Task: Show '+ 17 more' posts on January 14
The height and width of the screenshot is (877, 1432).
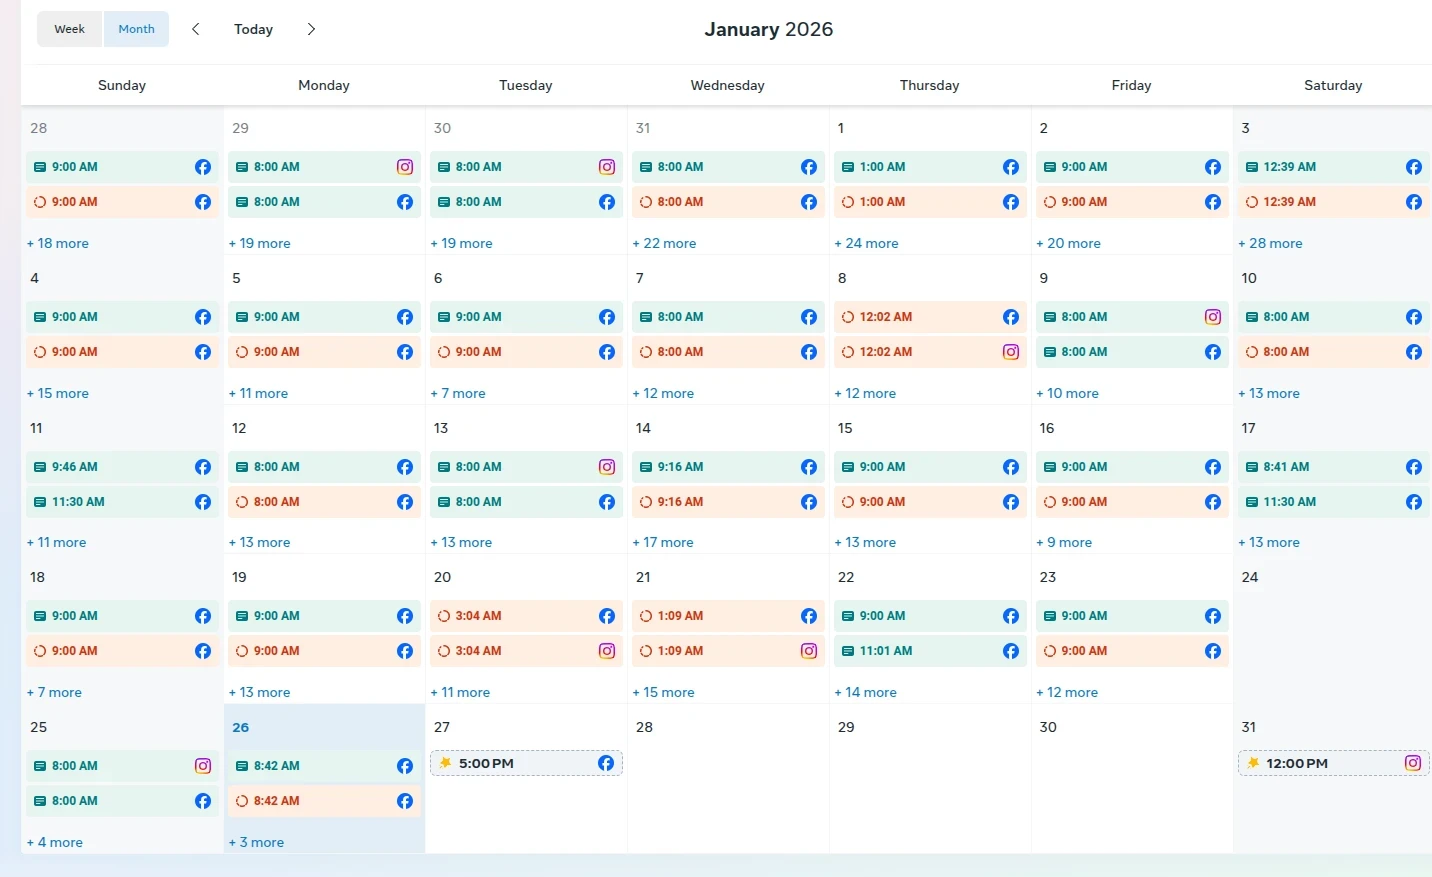Action: (x=663, y=542)
